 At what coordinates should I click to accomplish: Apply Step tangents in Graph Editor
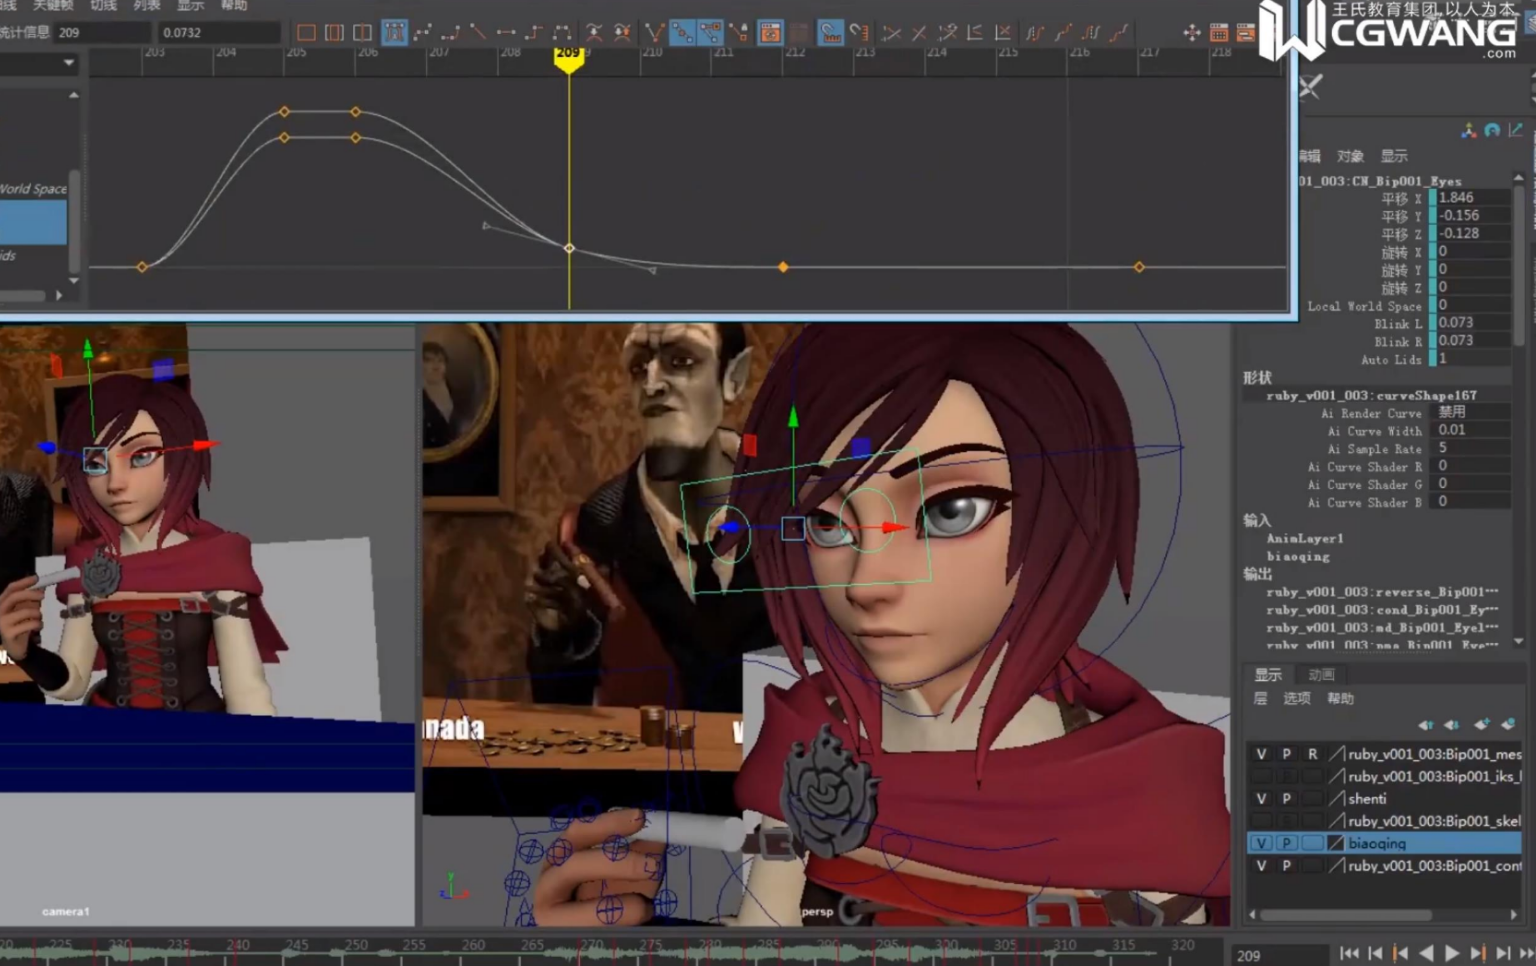pyautogui.click(x=534, y=33)
